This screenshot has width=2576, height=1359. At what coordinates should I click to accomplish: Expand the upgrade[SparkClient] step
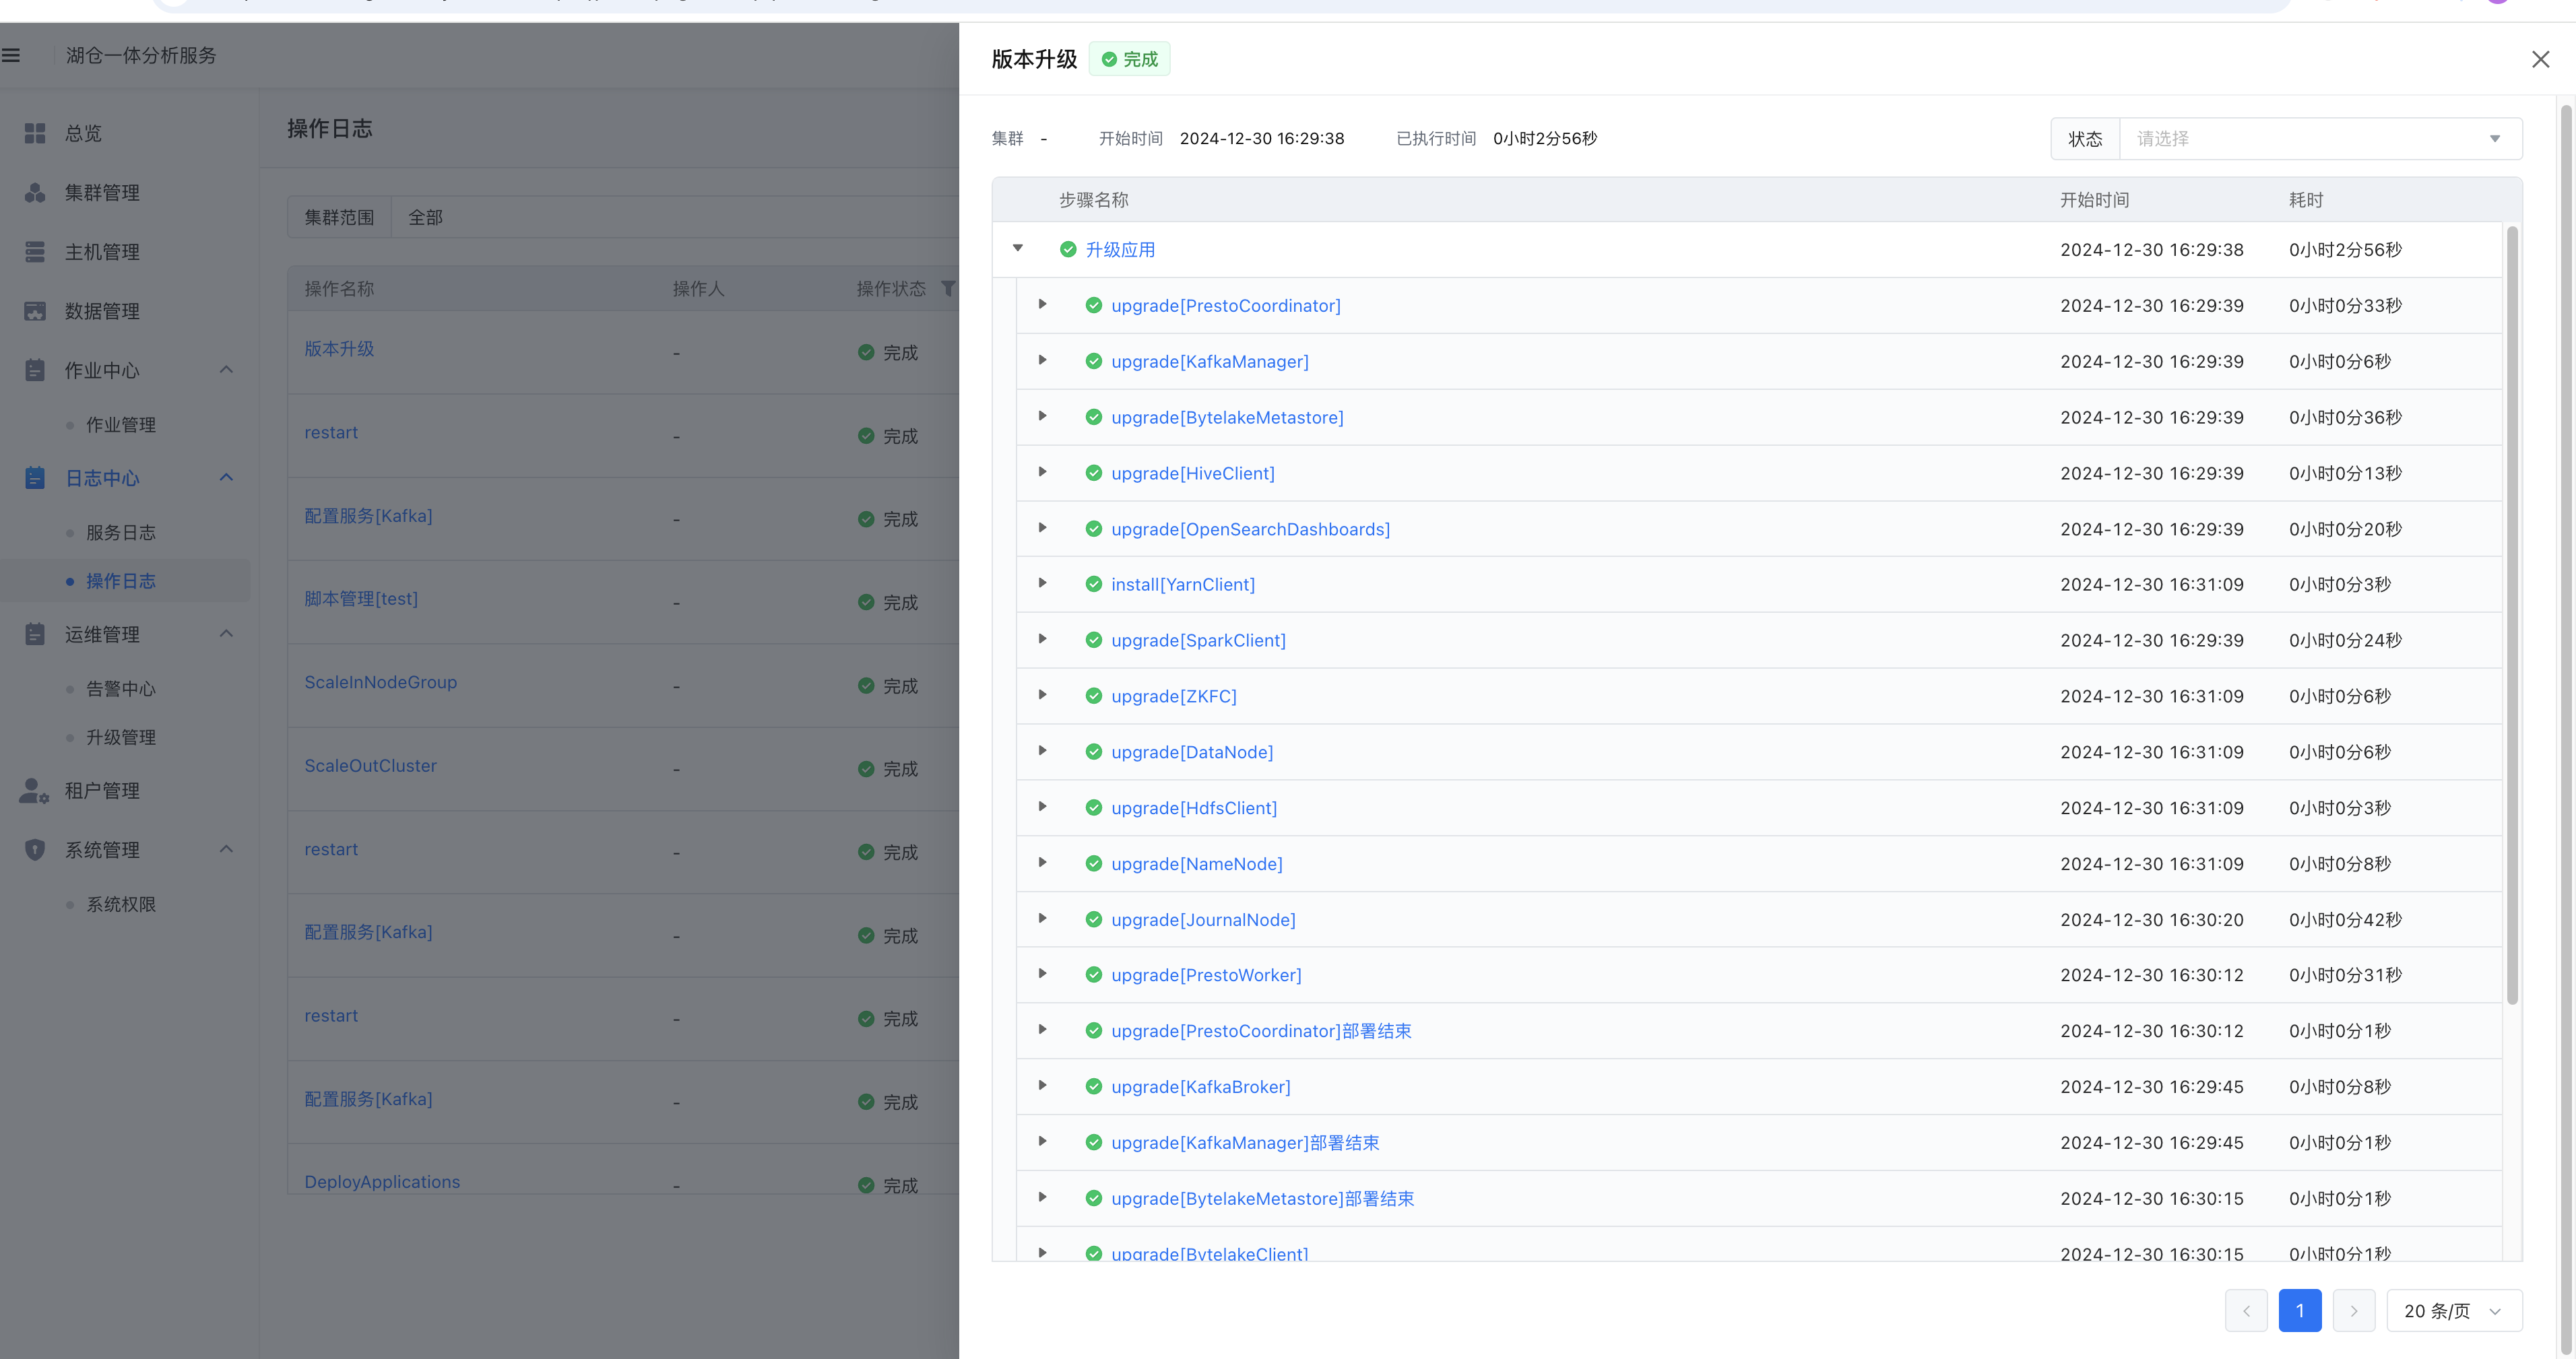pos(1042,639)
